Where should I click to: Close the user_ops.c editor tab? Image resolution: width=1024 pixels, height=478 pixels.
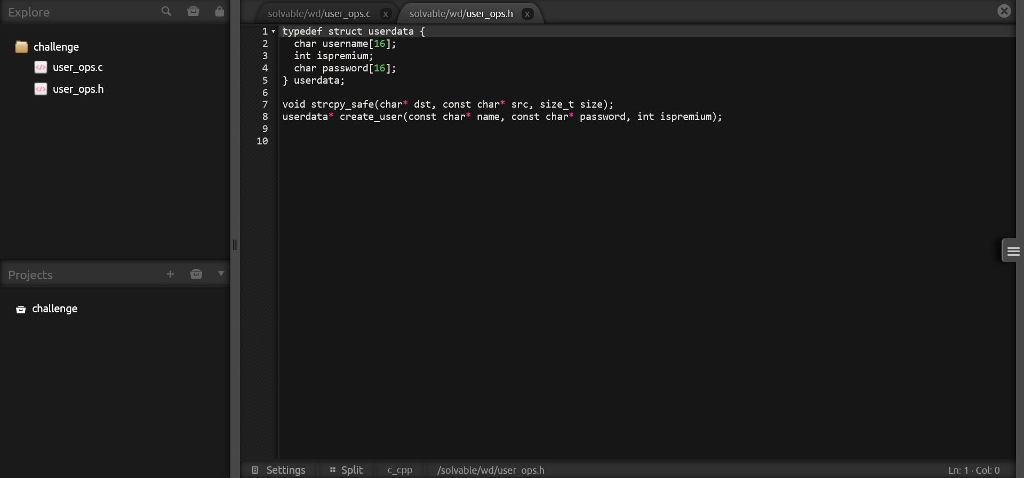pyautogui.click(x=385, y=14)
